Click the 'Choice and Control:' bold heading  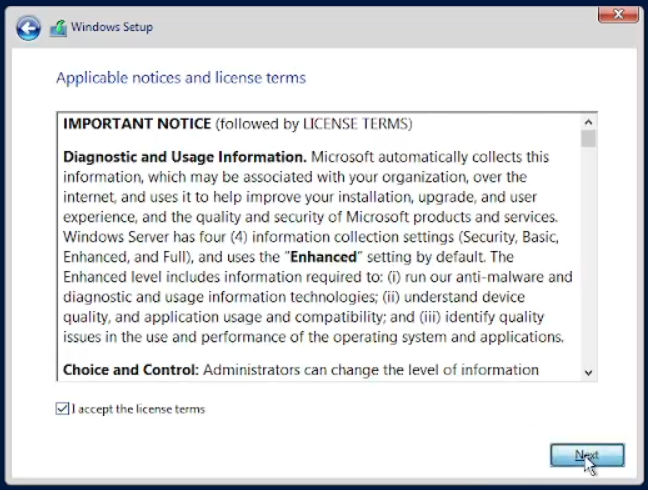130,370
